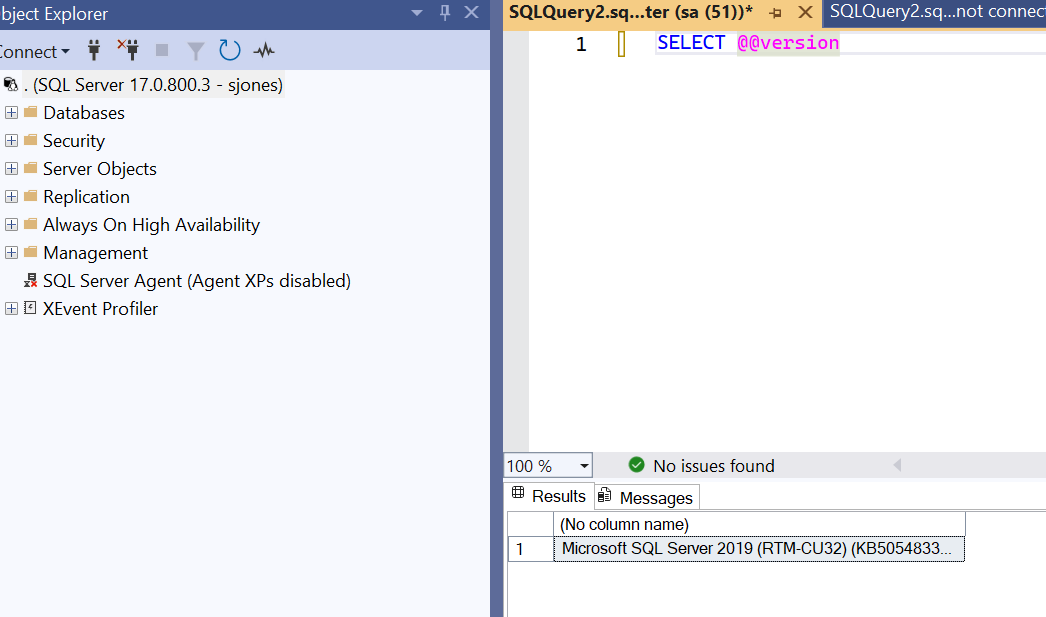Open the 100 % zoom level dropdown
This screenshot has width=1046, height=617.
tap(584, 466)
